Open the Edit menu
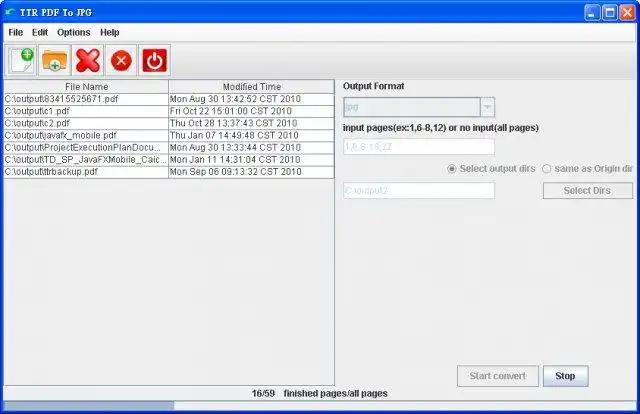The height and width of the screenshot is (414, 640). click(40, 32)
